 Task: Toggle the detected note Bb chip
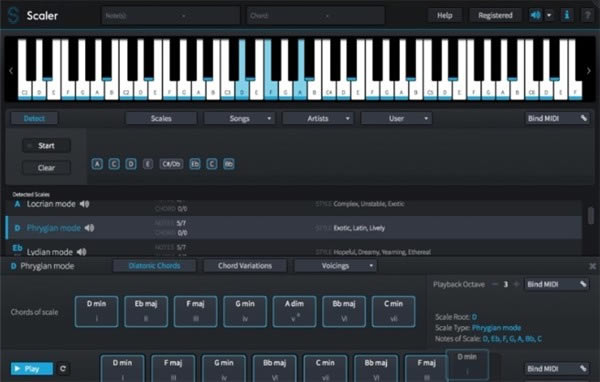tap(228, 164)
